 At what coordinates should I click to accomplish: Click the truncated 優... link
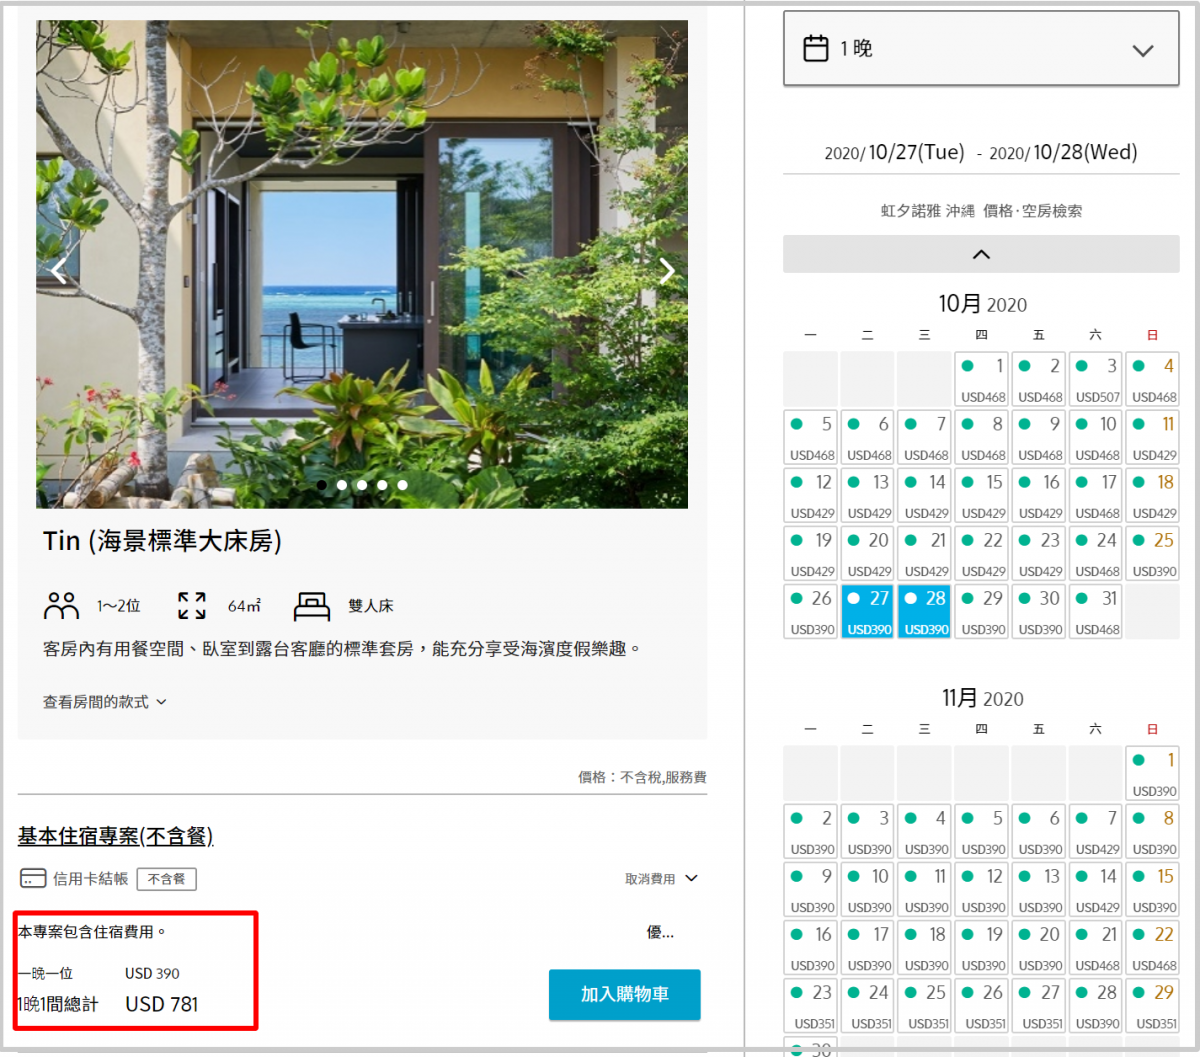(x=660, y=932)
